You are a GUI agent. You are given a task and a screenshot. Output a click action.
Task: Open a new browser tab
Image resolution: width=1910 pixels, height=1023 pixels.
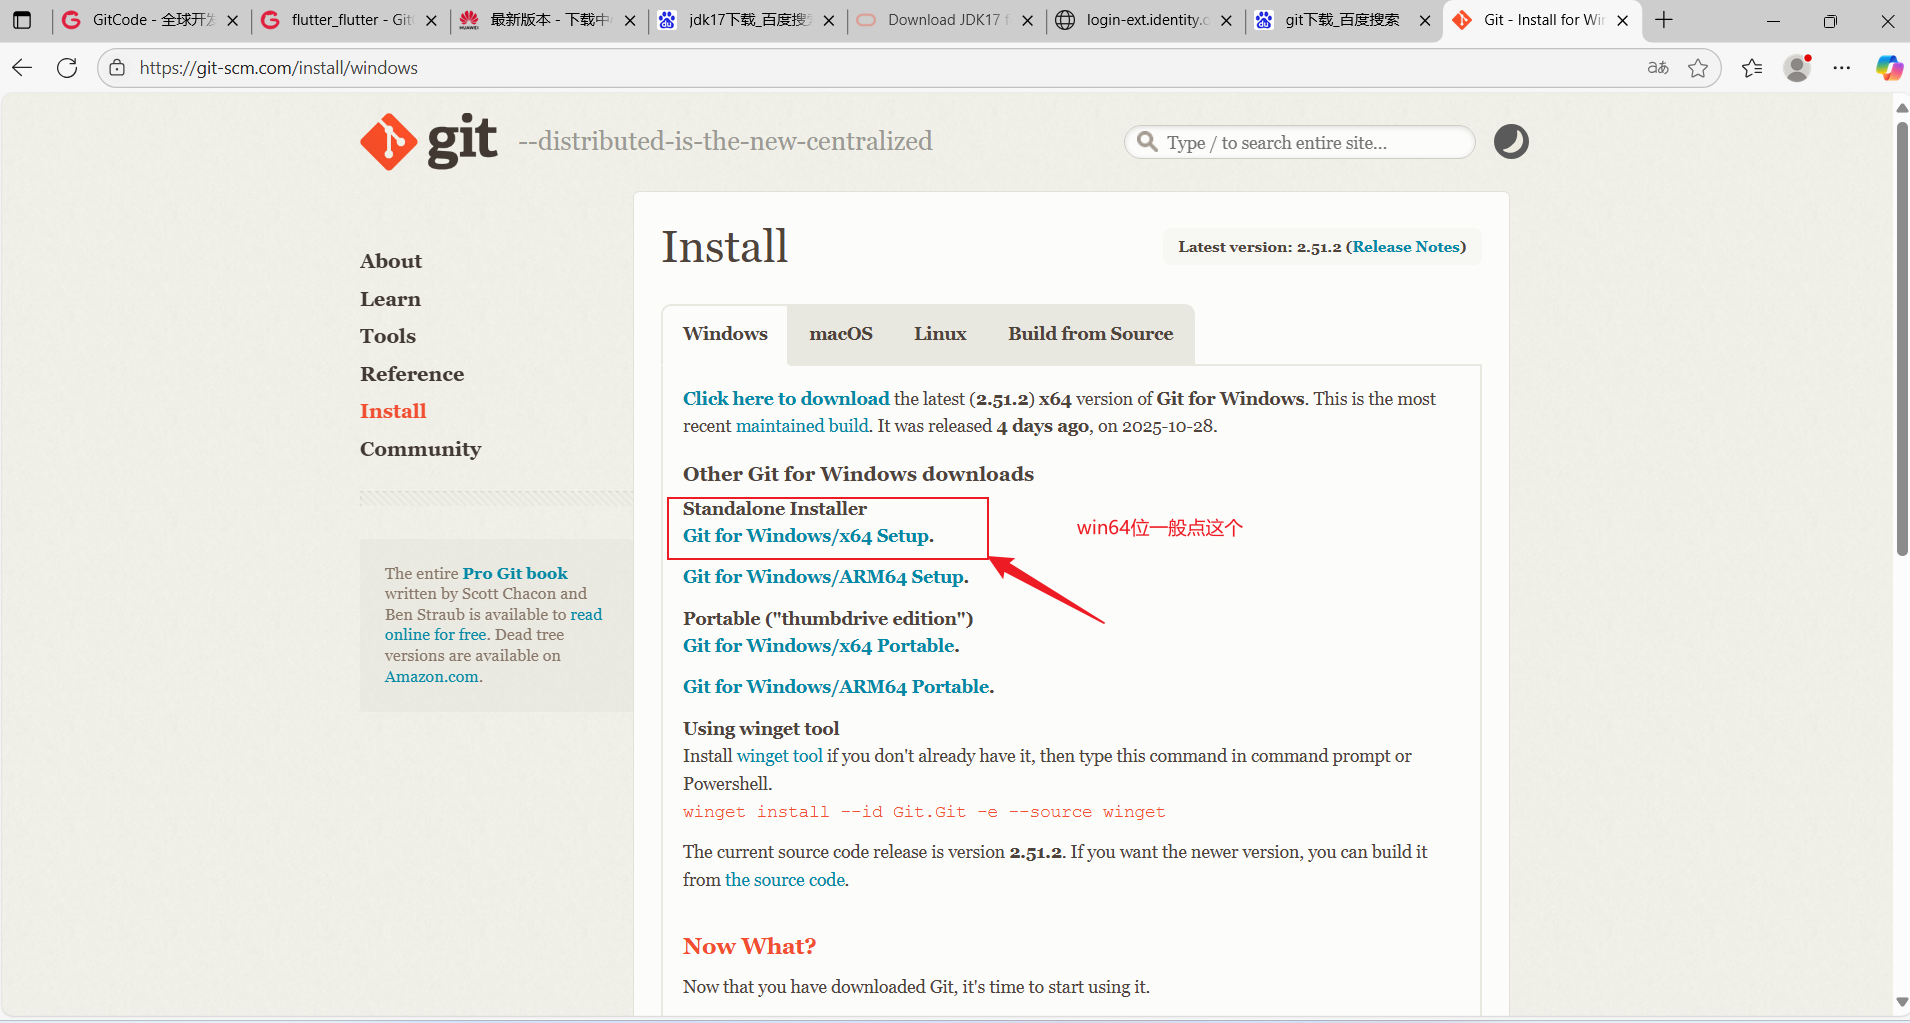pyautogui.click(x=1664, y=20)
